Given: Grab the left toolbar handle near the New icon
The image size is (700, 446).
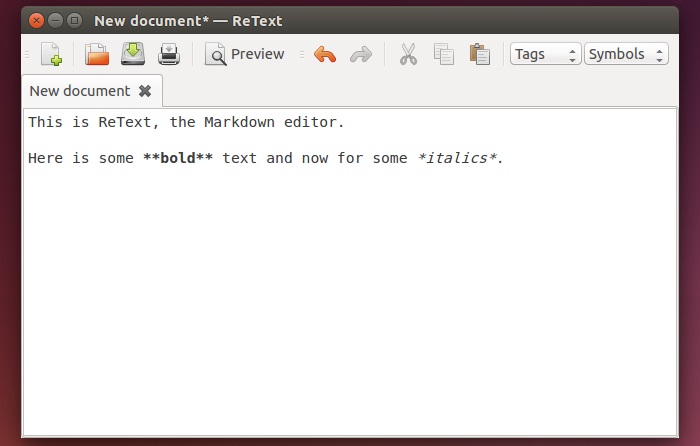Looking at the screenshot, I should (x=27, y=54).
